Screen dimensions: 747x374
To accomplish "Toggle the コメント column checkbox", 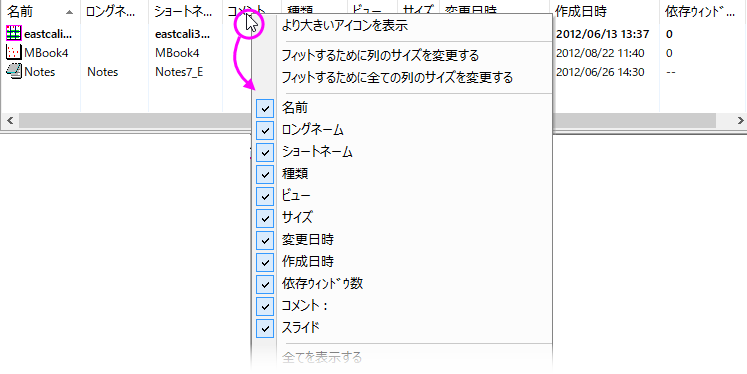I will click(265, 306).
